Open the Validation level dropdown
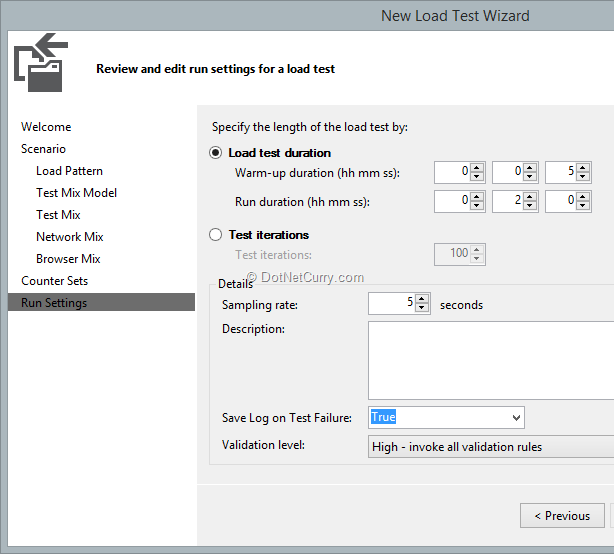This screenshot has height=554, width=614. (x=490, y=447)
